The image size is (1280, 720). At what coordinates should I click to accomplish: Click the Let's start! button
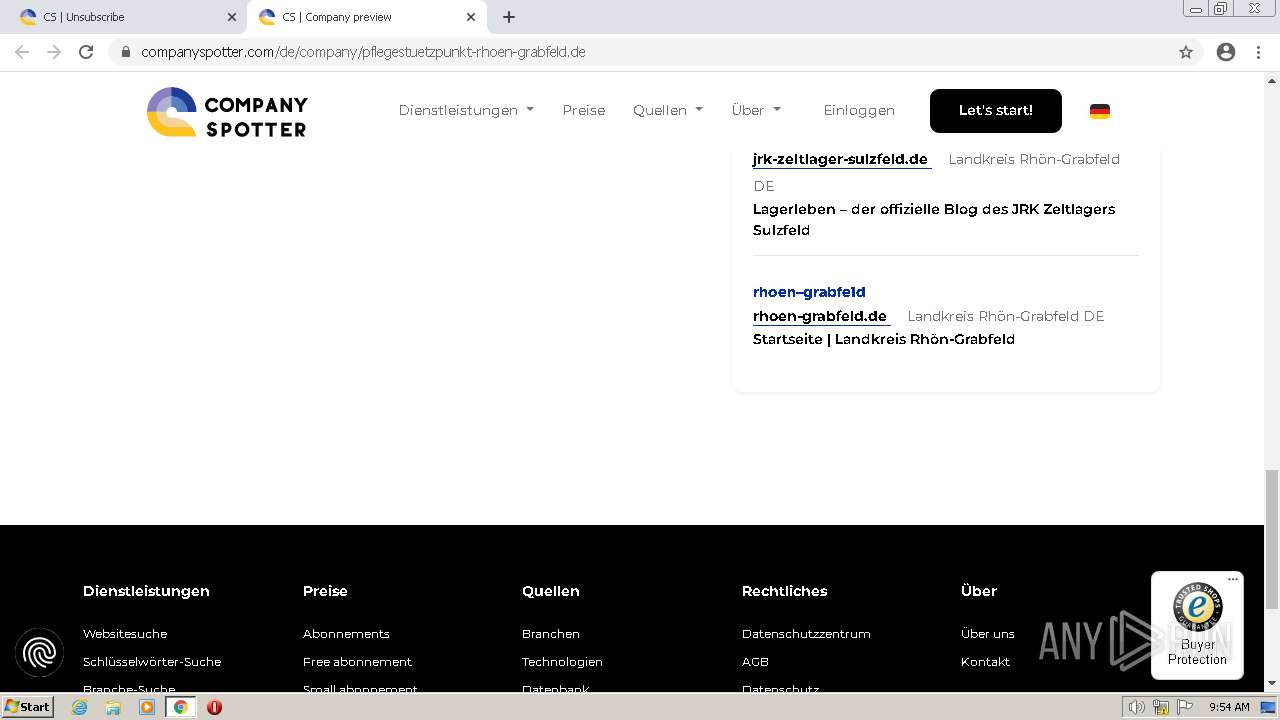pyautogui.click(x=996, y=110)
